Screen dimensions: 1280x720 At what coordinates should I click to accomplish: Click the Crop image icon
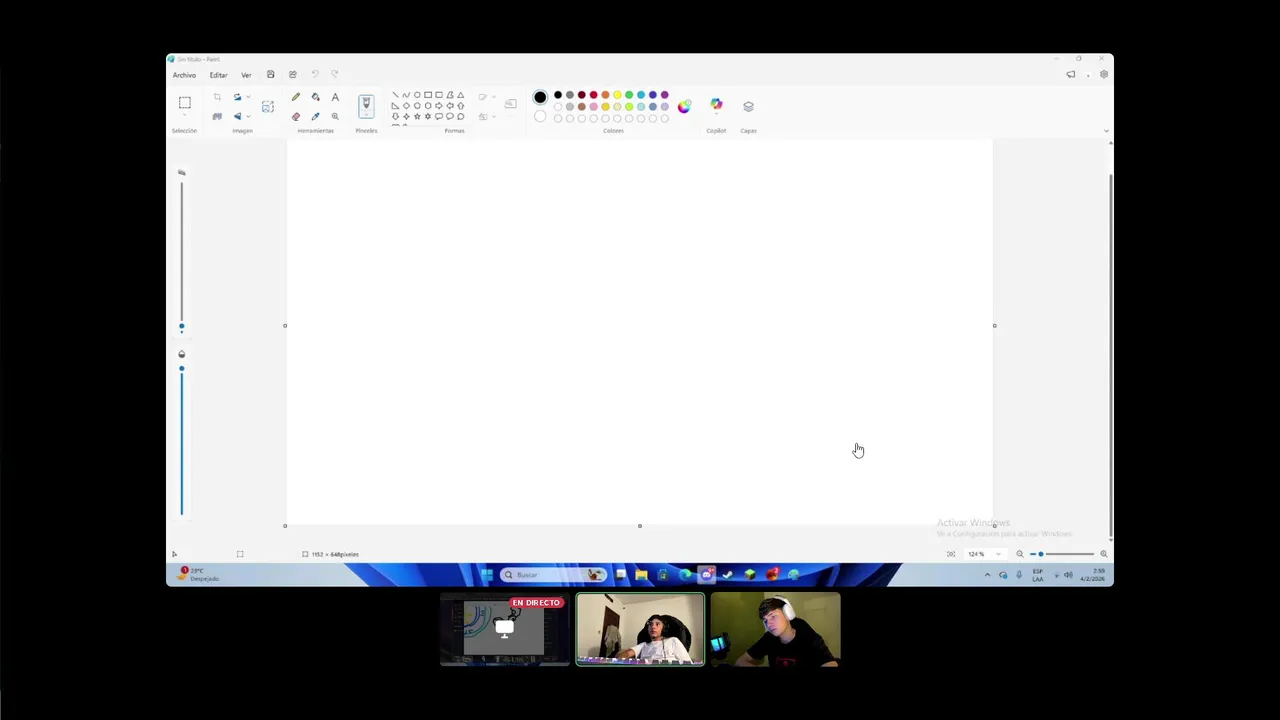tap(217, 97)
